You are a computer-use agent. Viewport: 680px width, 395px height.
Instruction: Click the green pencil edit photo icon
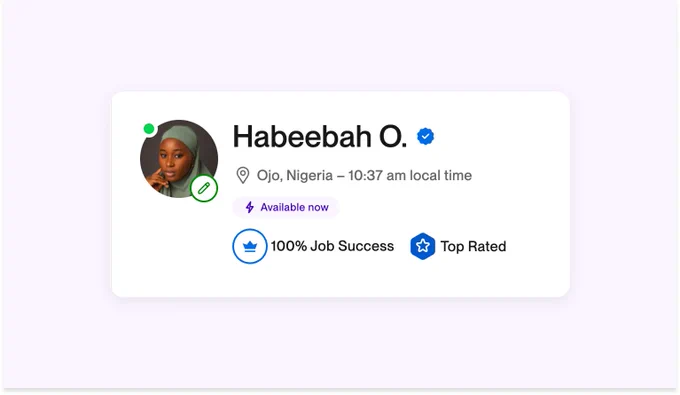pos(204,188)
